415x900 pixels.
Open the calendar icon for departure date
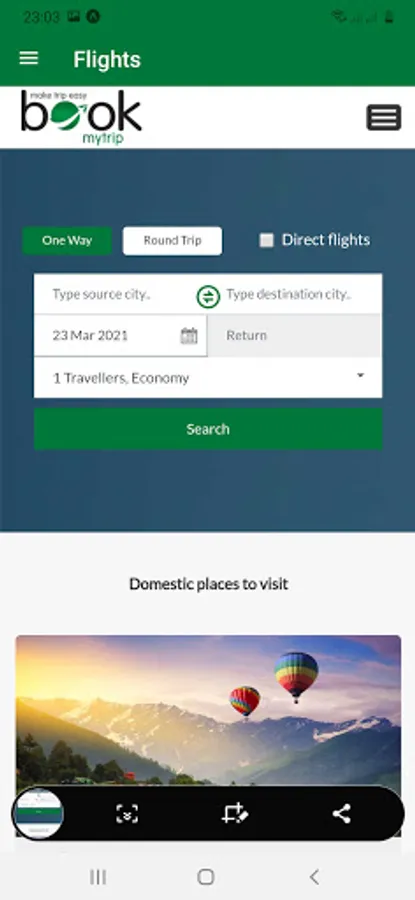point(189,336)
